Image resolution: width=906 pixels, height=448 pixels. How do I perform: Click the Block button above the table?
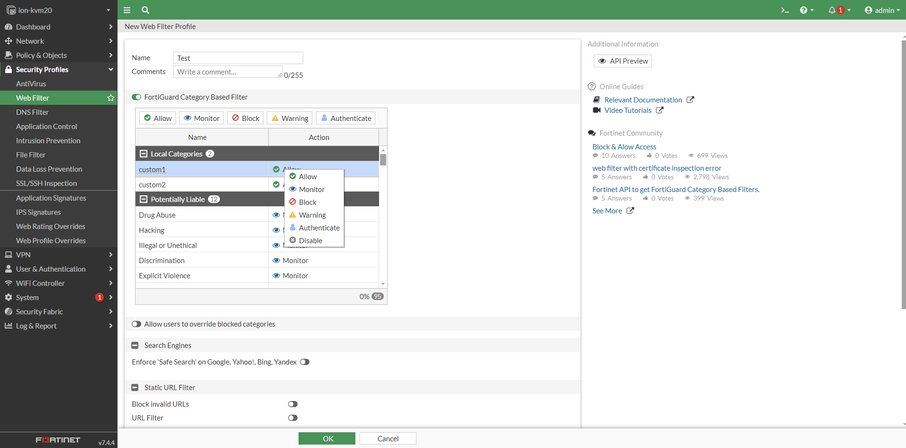pyautogui.click(x=246, y=118)
